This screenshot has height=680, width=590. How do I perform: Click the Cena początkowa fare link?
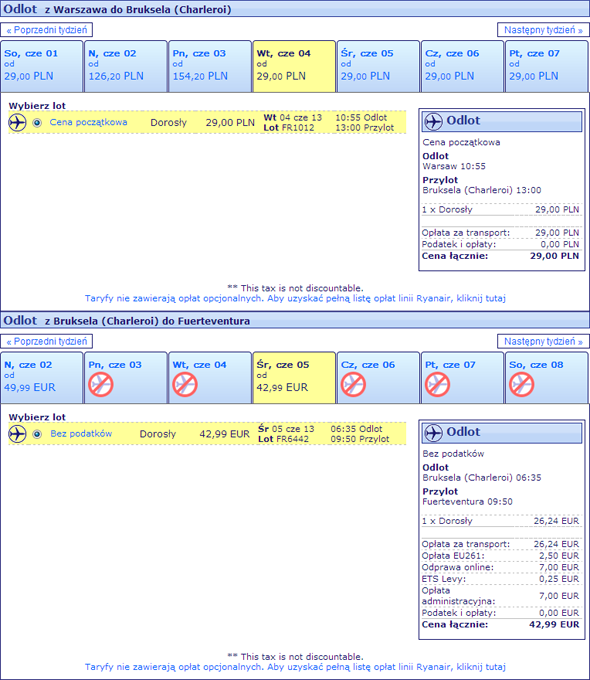point(88,122)
